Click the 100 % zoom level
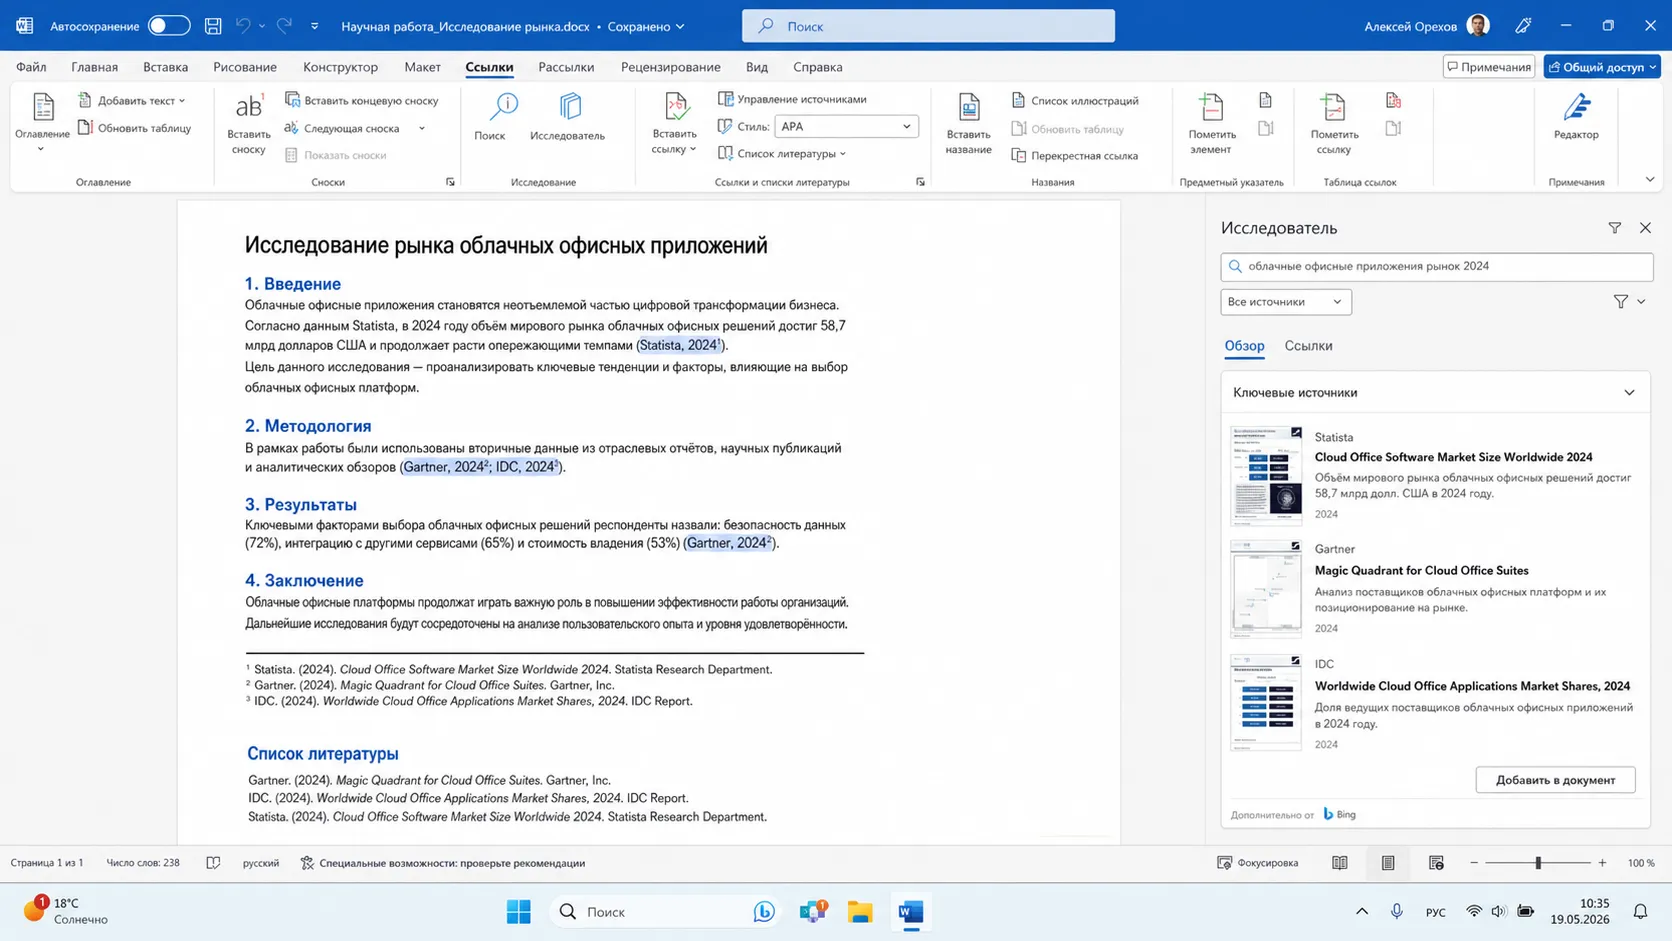This screenshot has height=941, width=1672. coord(1641,863)
